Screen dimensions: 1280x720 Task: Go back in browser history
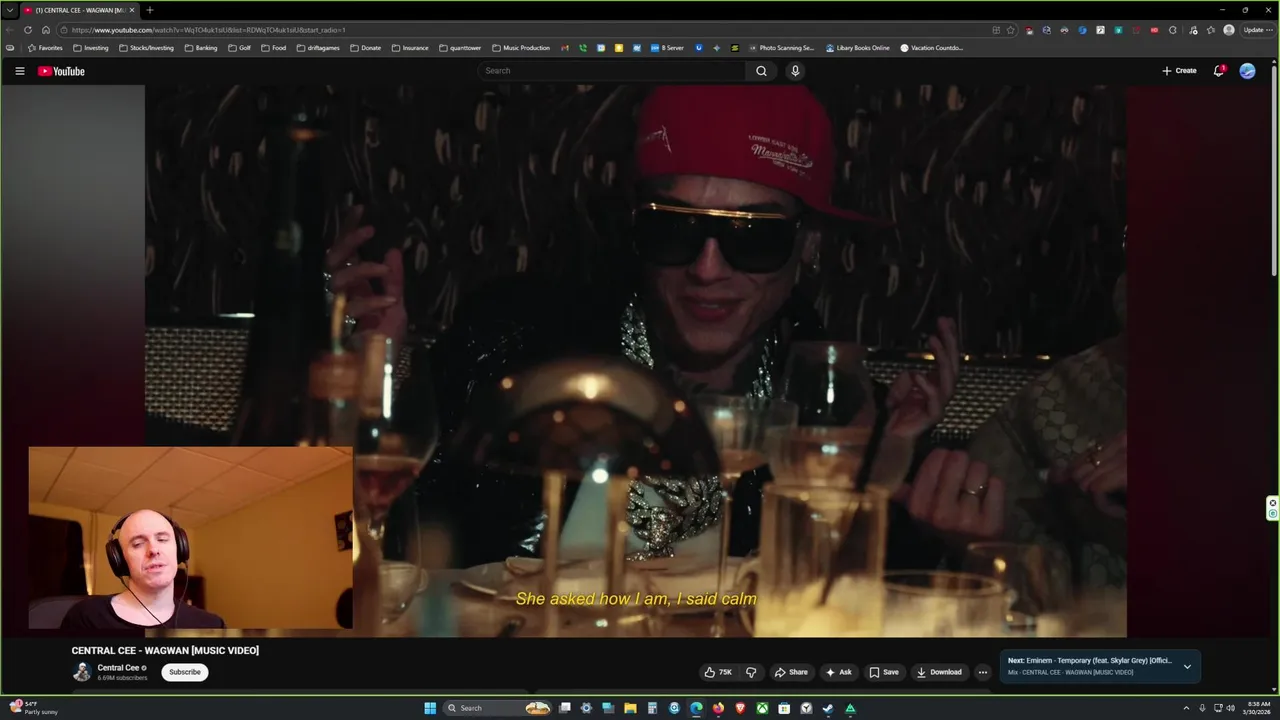coord(9,30)
